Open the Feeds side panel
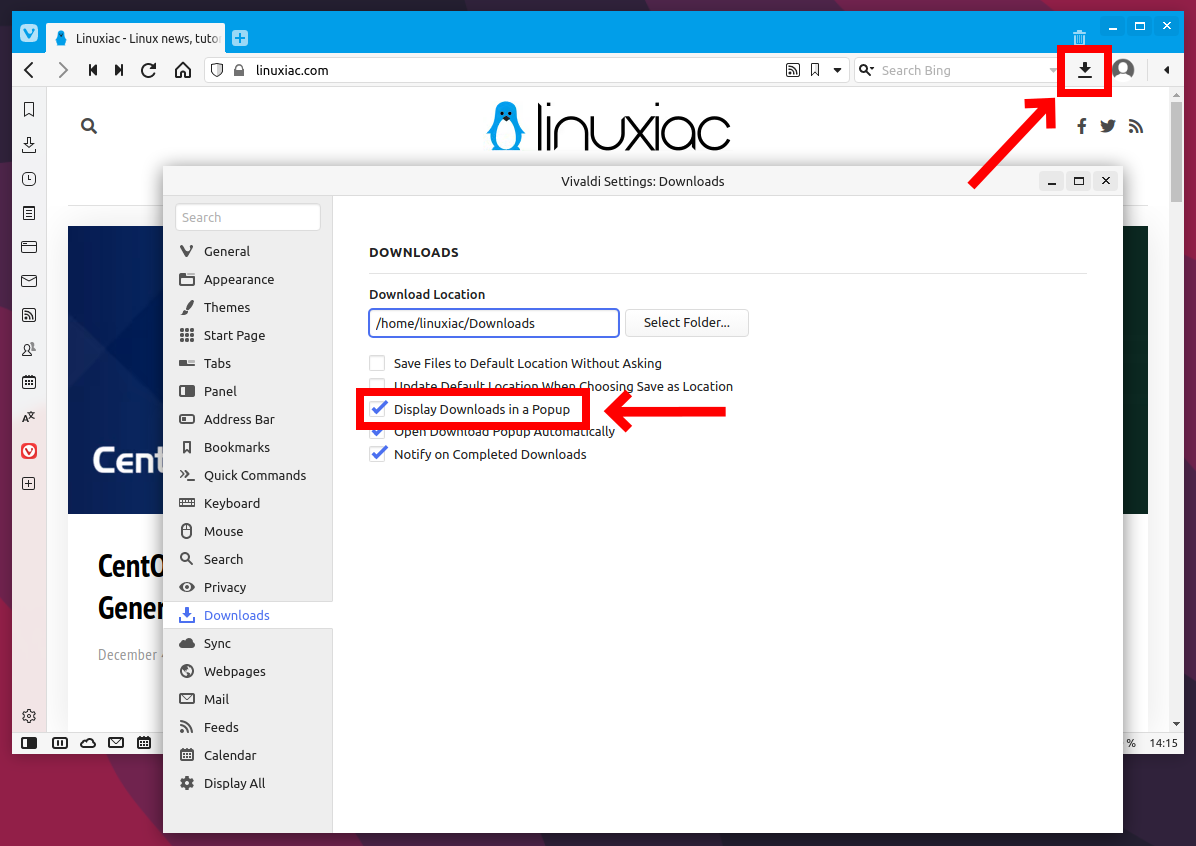Viewport: 1196px width, 846px height. pyautogui.click(x=29, y=314)
